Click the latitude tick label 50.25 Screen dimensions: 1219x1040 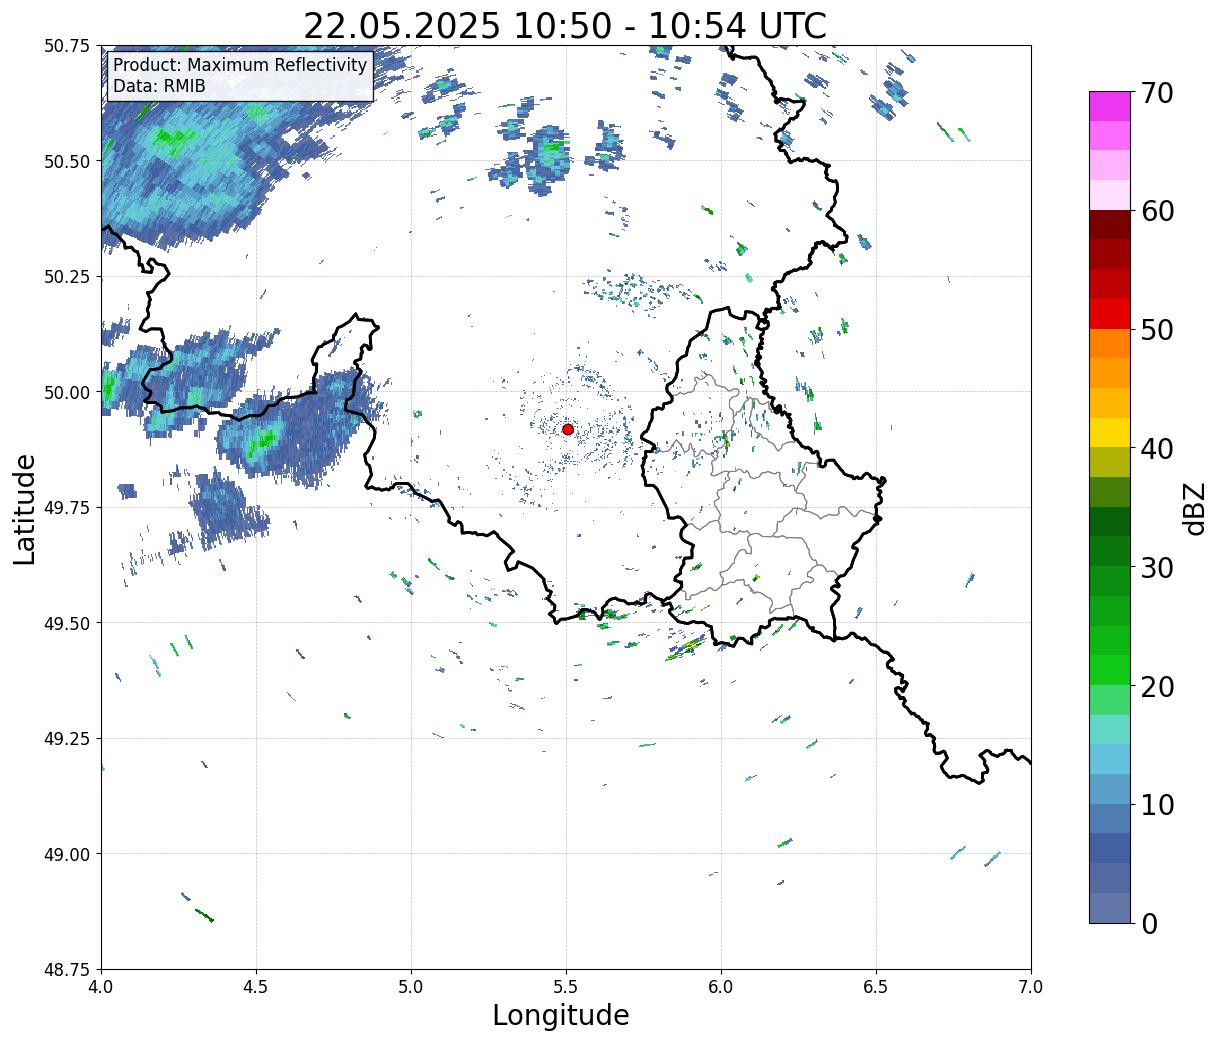tap(67, 277)
